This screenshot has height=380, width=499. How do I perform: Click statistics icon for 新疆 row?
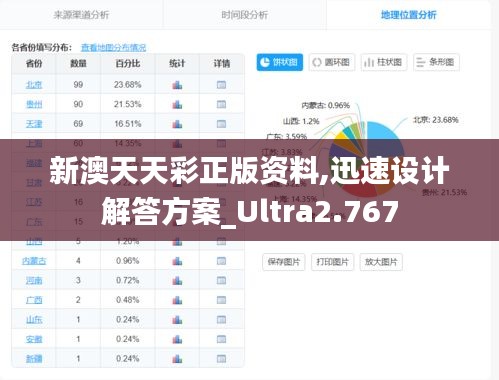pos(177,359)
